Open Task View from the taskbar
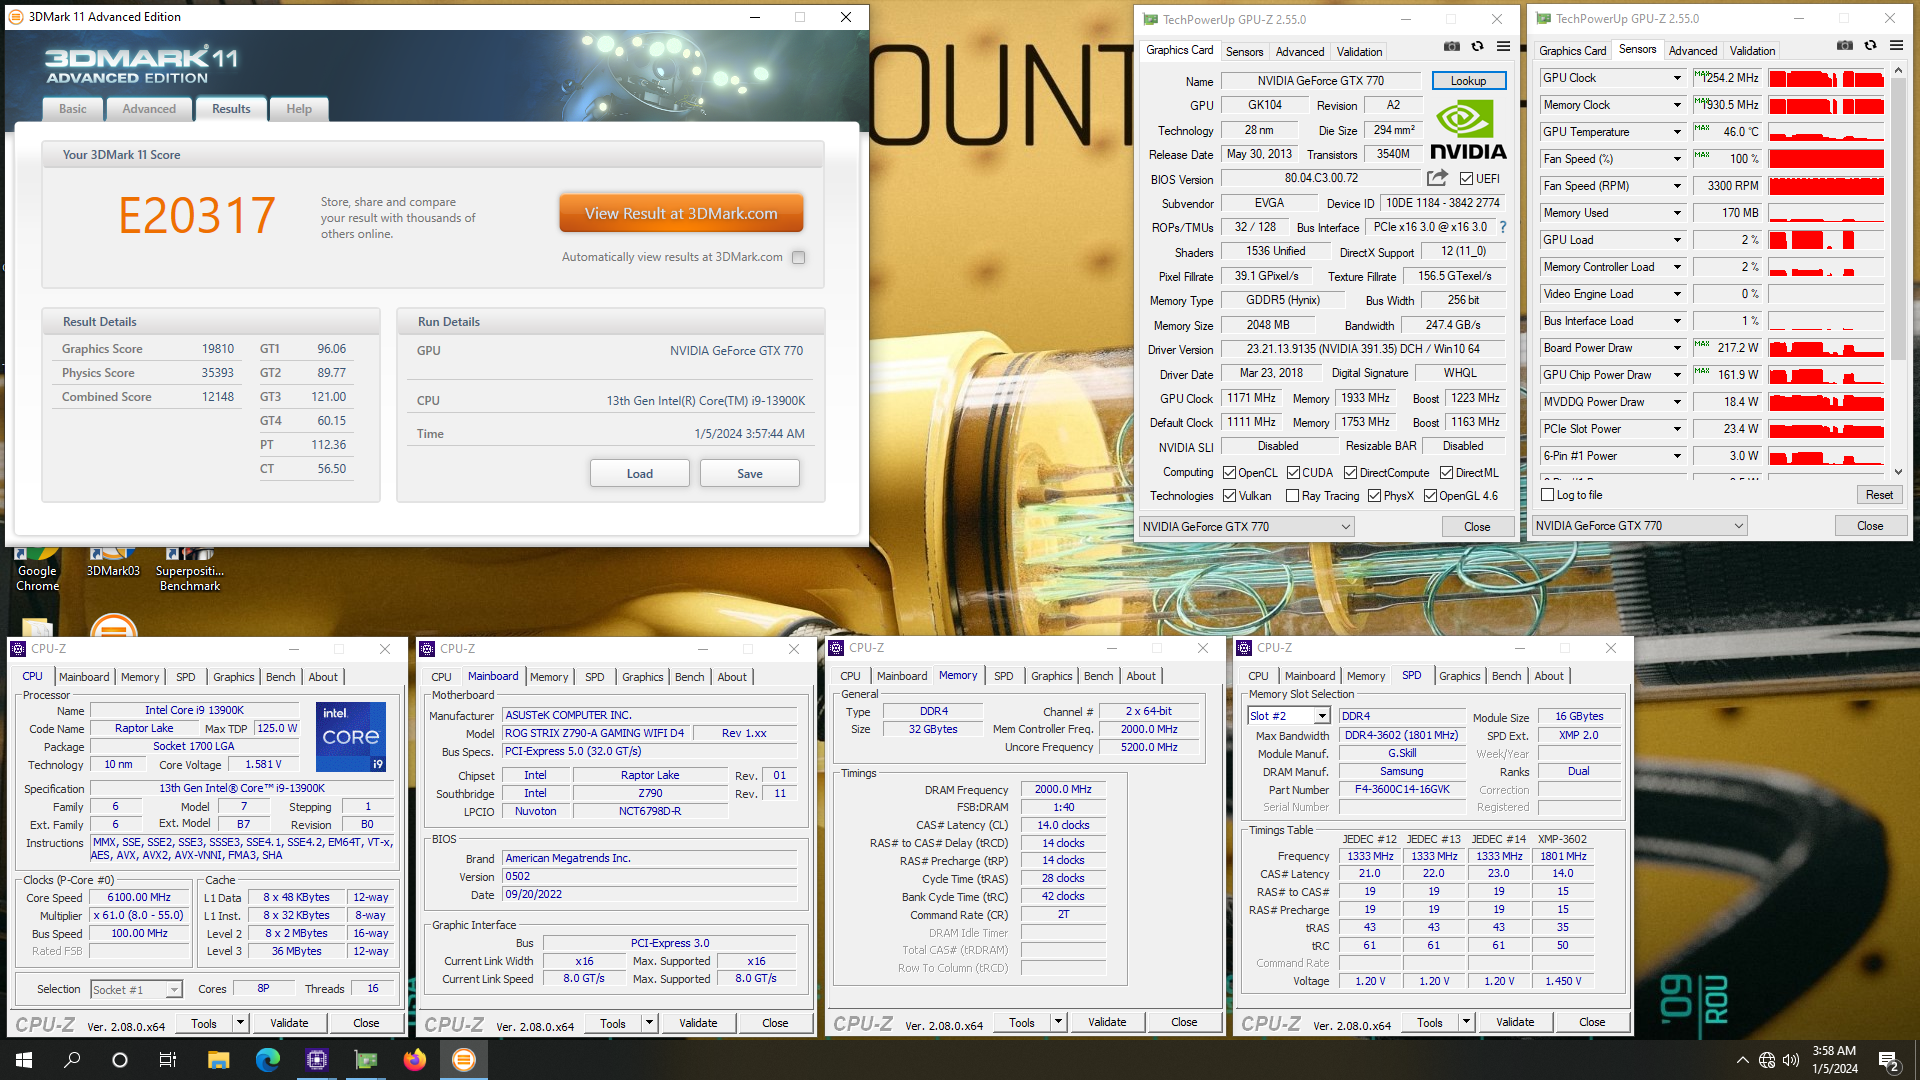The image size is (1920, 1080). tap(168, 1060)
